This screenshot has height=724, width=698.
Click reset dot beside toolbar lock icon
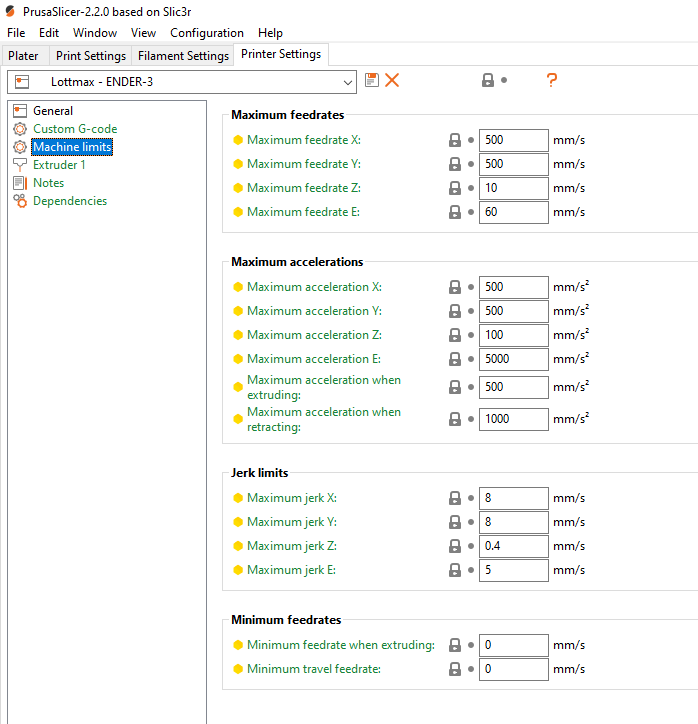click(504, 80)
